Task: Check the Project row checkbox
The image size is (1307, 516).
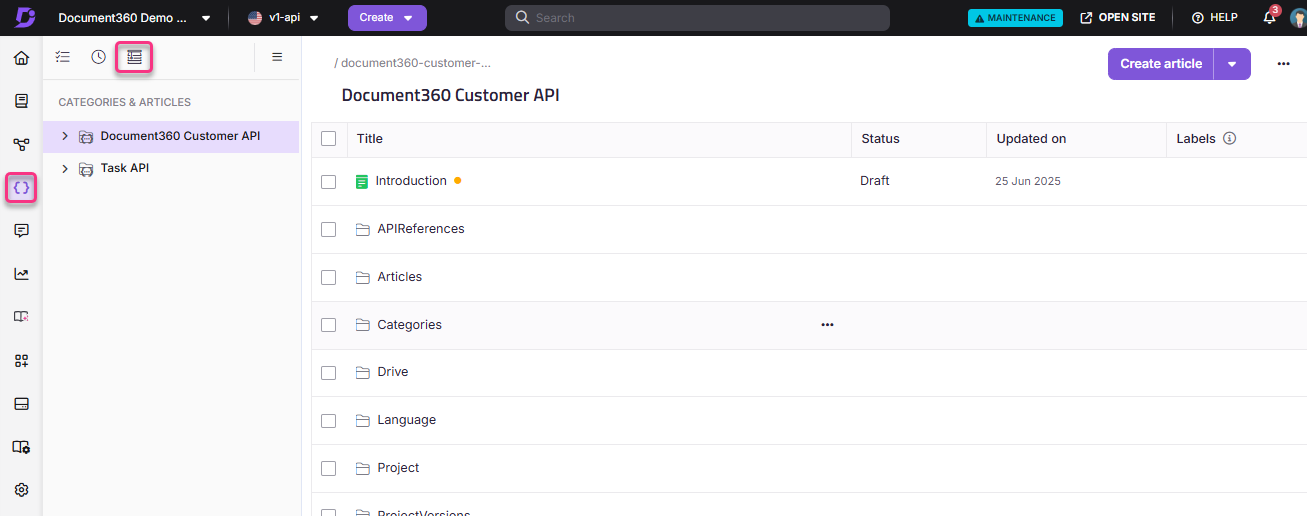Action: (x=328, y=468)
